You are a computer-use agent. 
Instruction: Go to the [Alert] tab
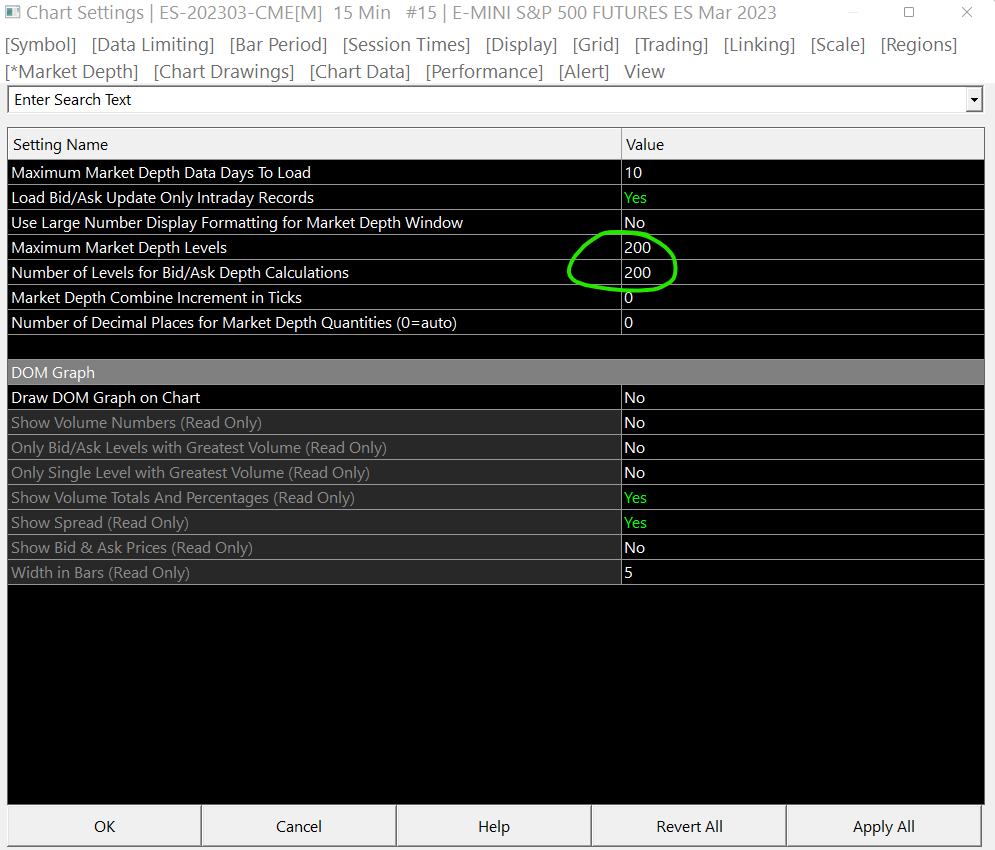(584, 72)
